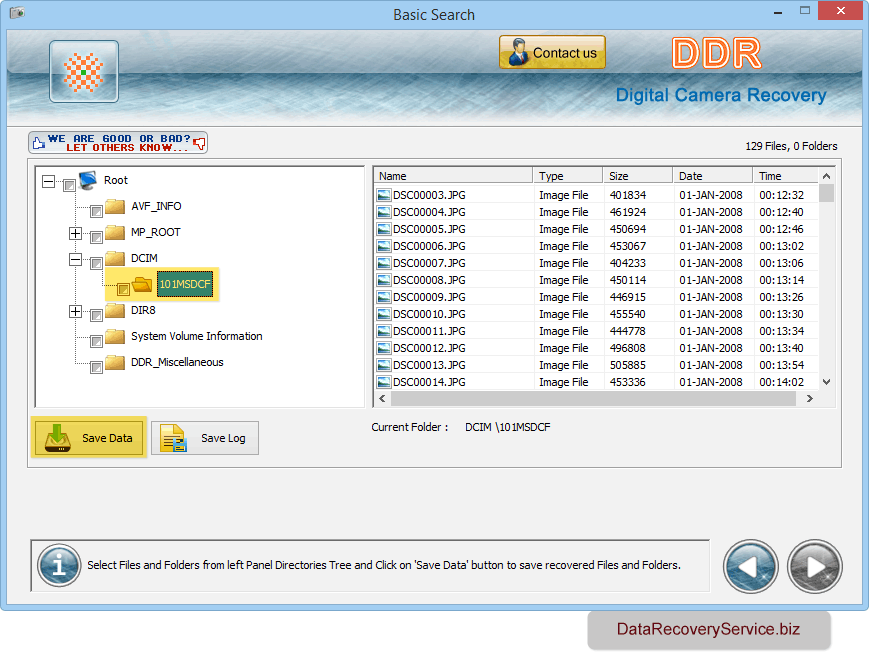
Task: Select the MP_ROOT folder icon
Action: click(115, 232)
